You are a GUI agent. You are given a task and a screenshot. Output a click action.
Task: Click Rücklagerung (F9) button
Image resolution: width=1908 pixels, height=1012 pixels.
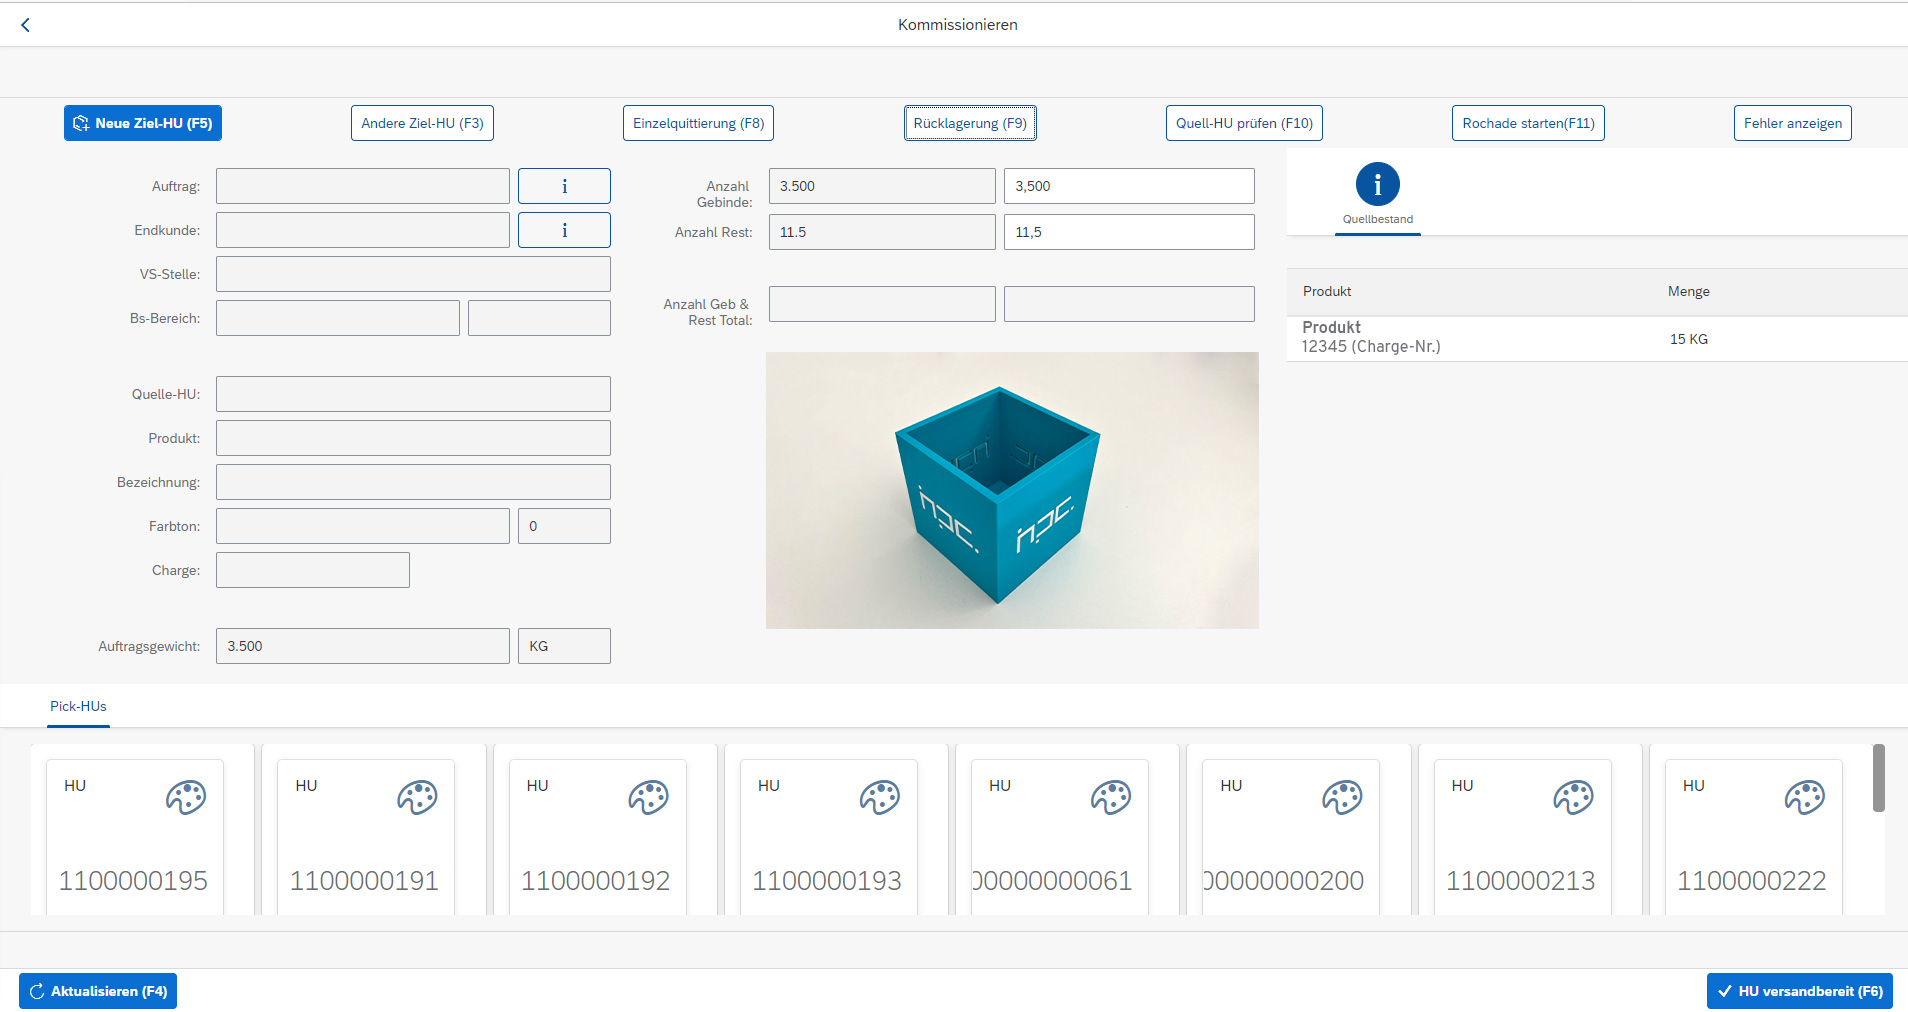(970, 123)
